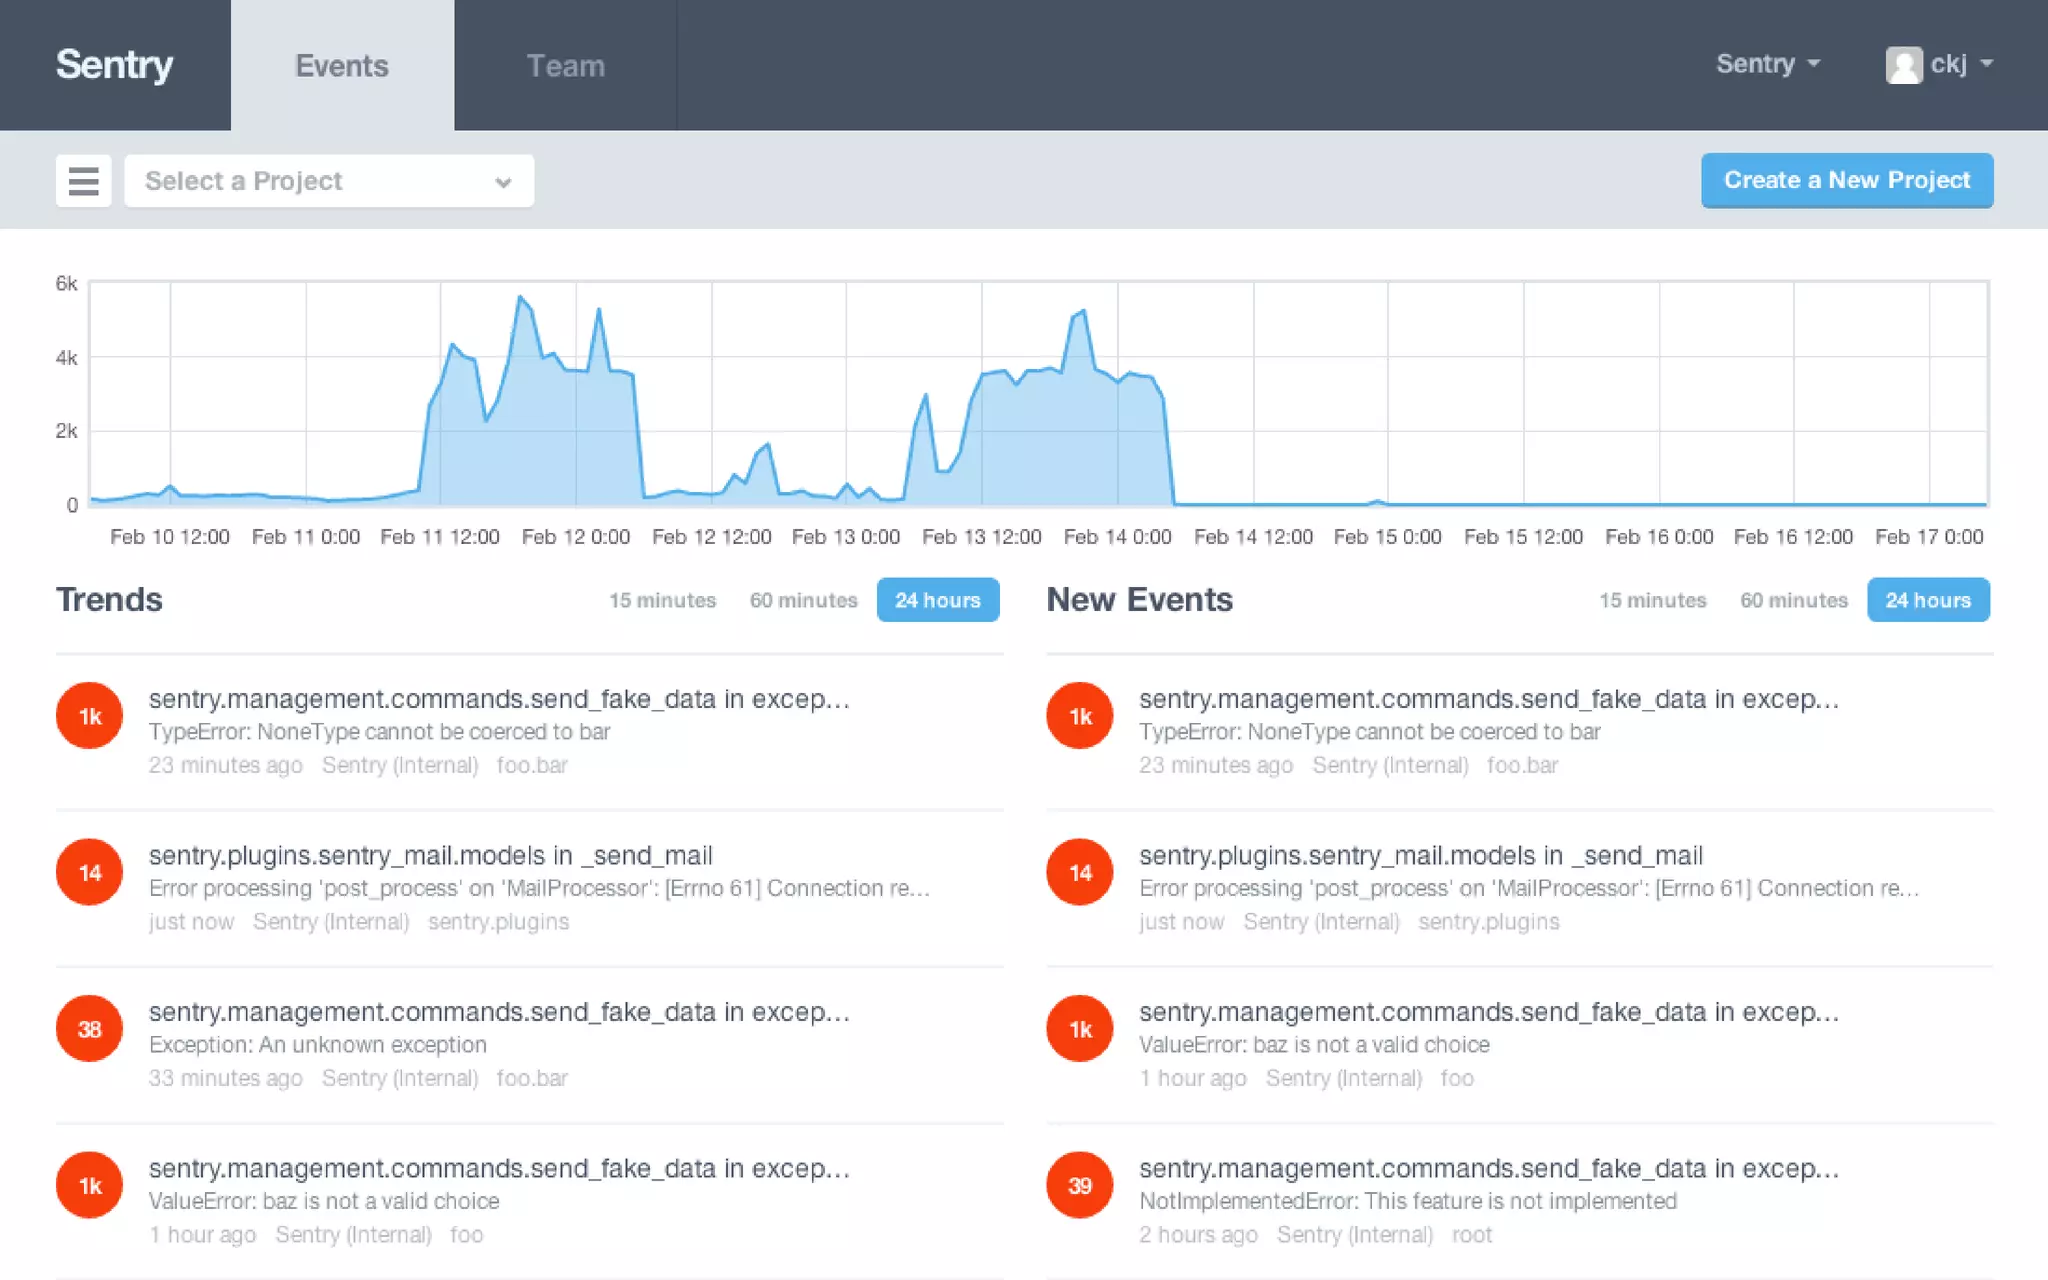Select the New Events 24 hours filter
Screen dimensions: 2048x1280
(1927, 600)
